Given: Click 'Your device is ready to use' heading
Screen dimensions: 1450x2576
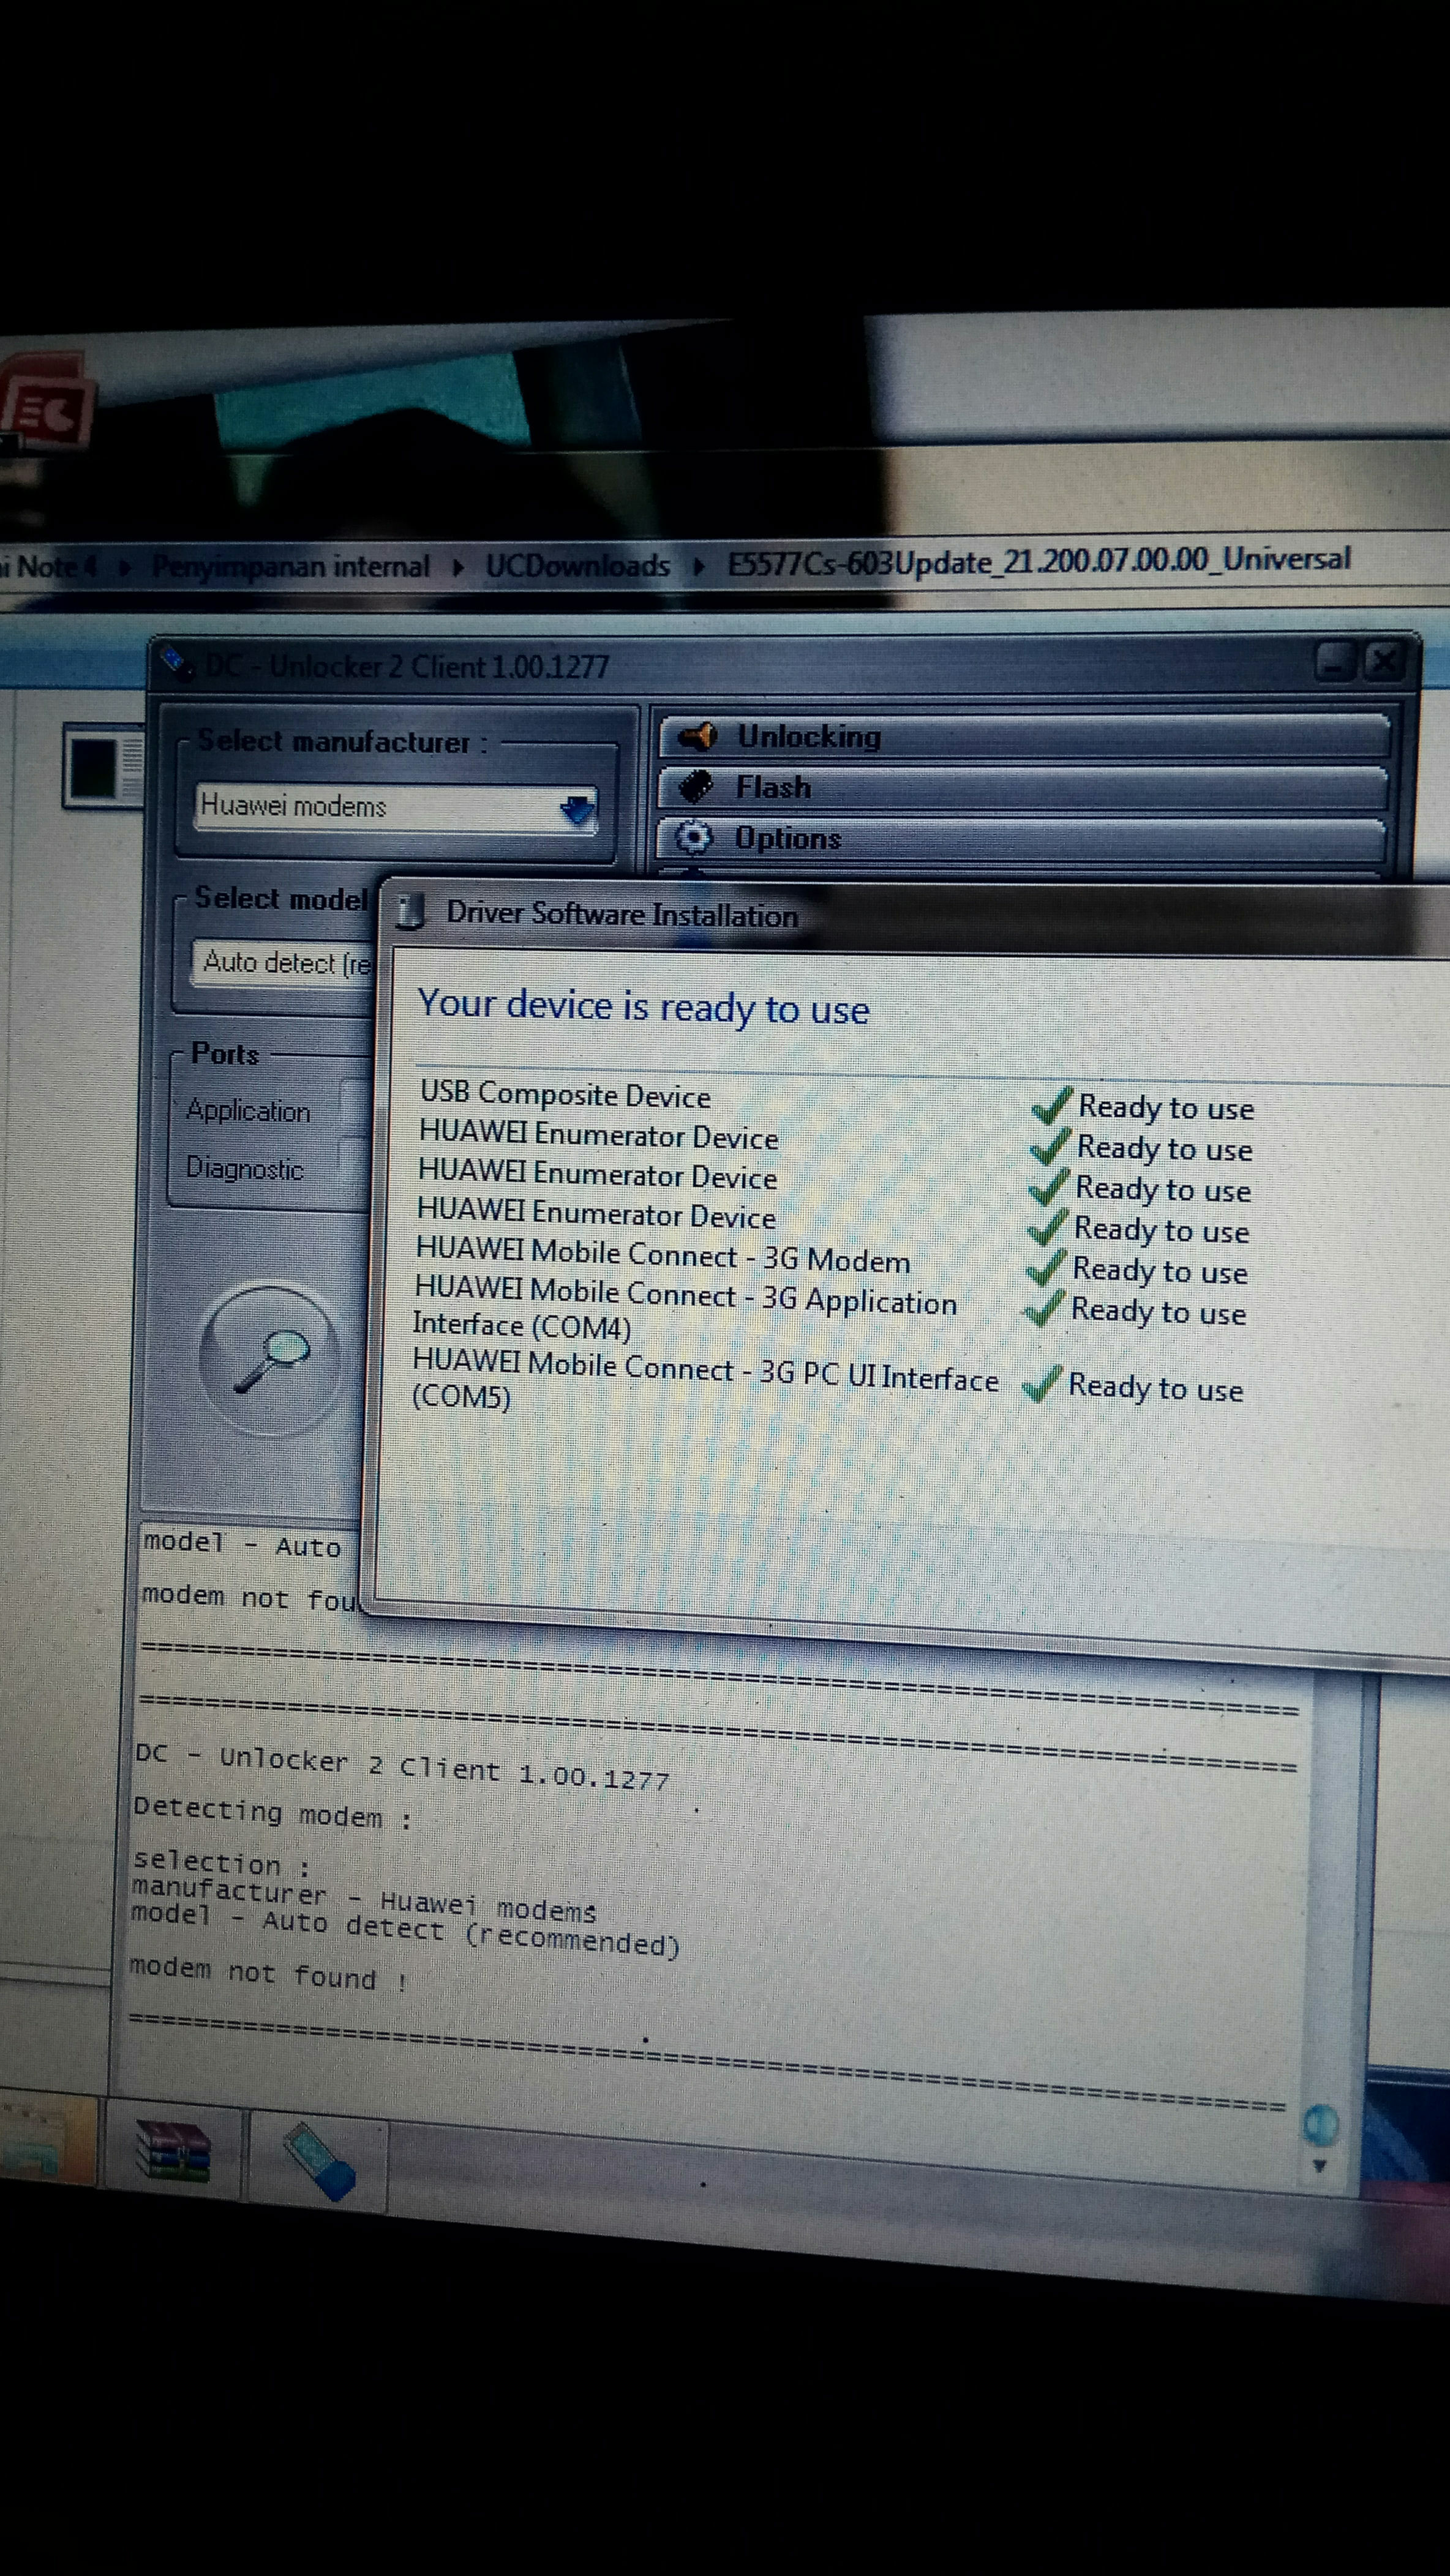Looking at the screenshot, I should point(643,1007).
